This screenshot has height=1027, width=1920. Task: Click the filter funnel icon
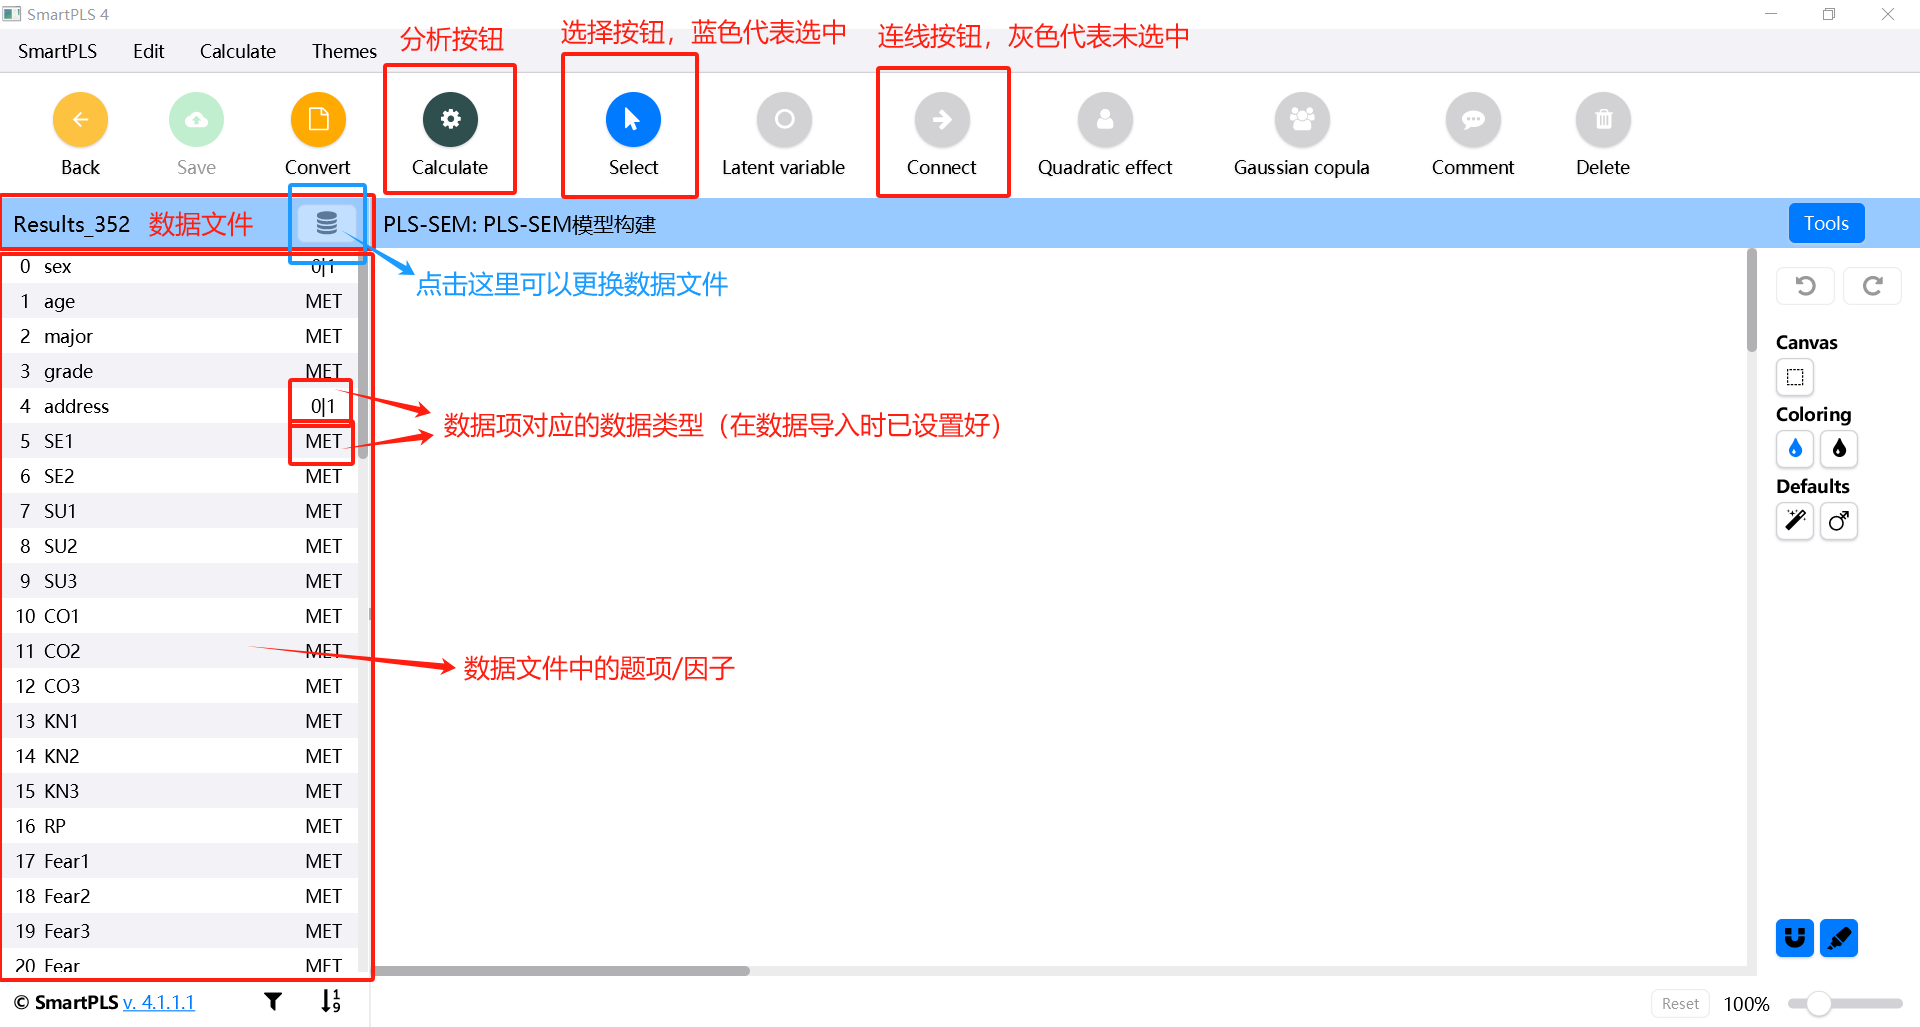point(273,1001)
